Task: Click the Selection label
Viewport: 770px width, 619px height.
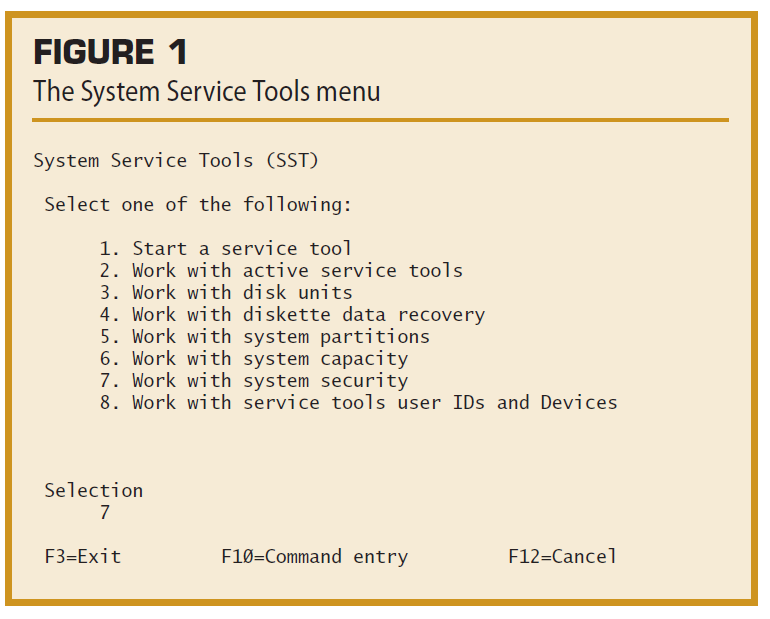Action: (x=94, y=490)
